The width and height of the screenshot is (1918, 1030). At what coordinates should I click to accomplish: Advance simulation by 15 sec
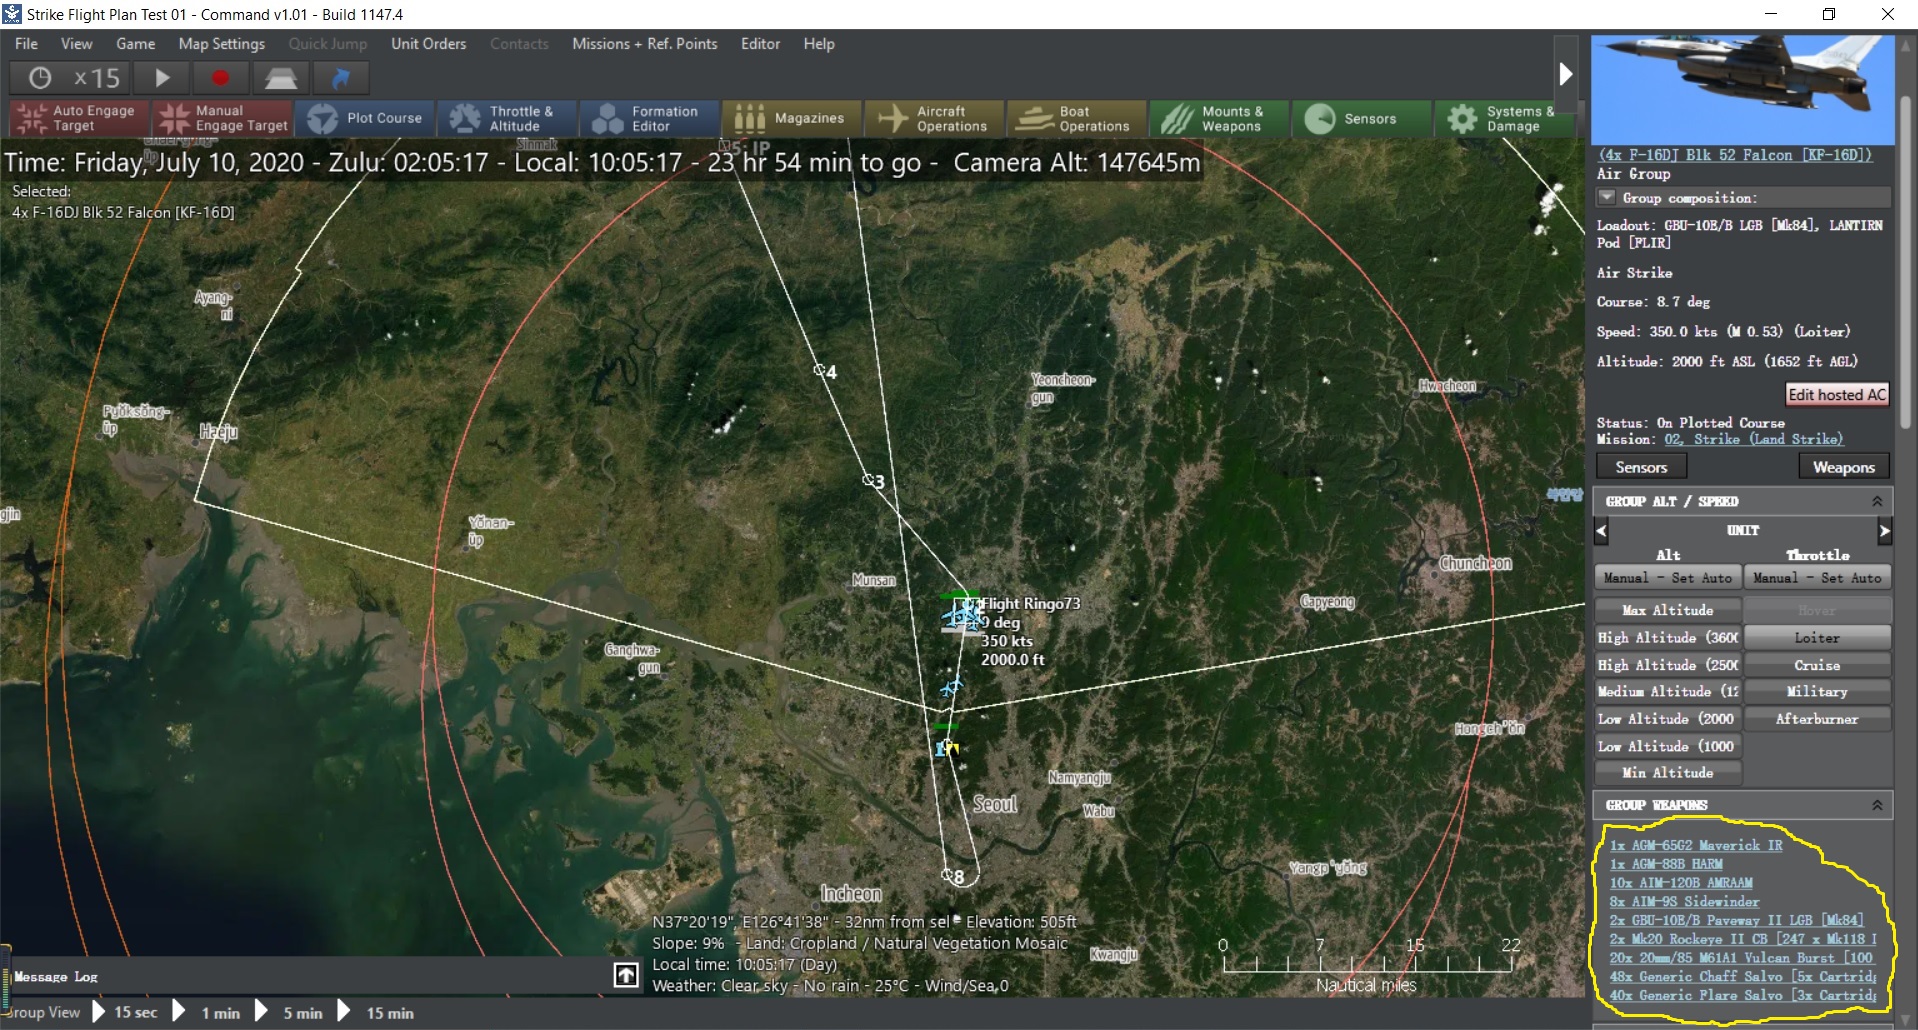125,1012
